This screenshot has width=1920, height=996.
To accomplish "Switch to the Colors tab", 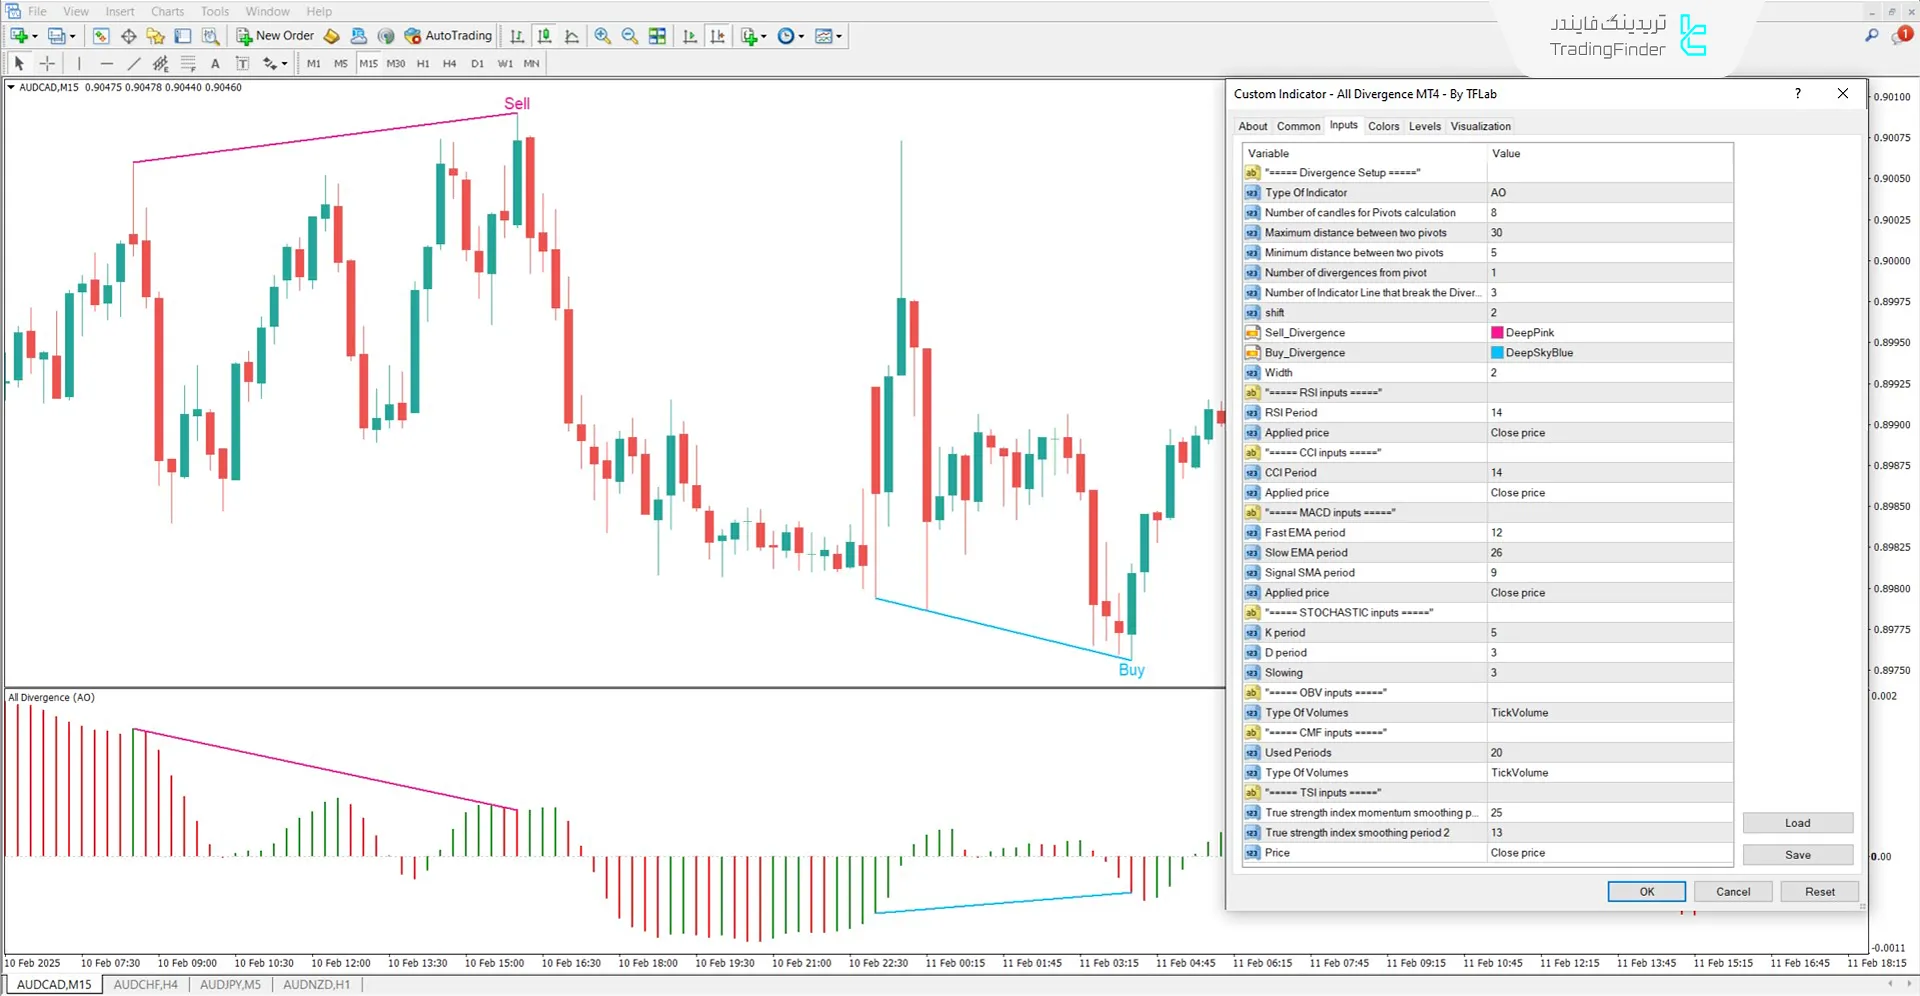I will 1383,126.
